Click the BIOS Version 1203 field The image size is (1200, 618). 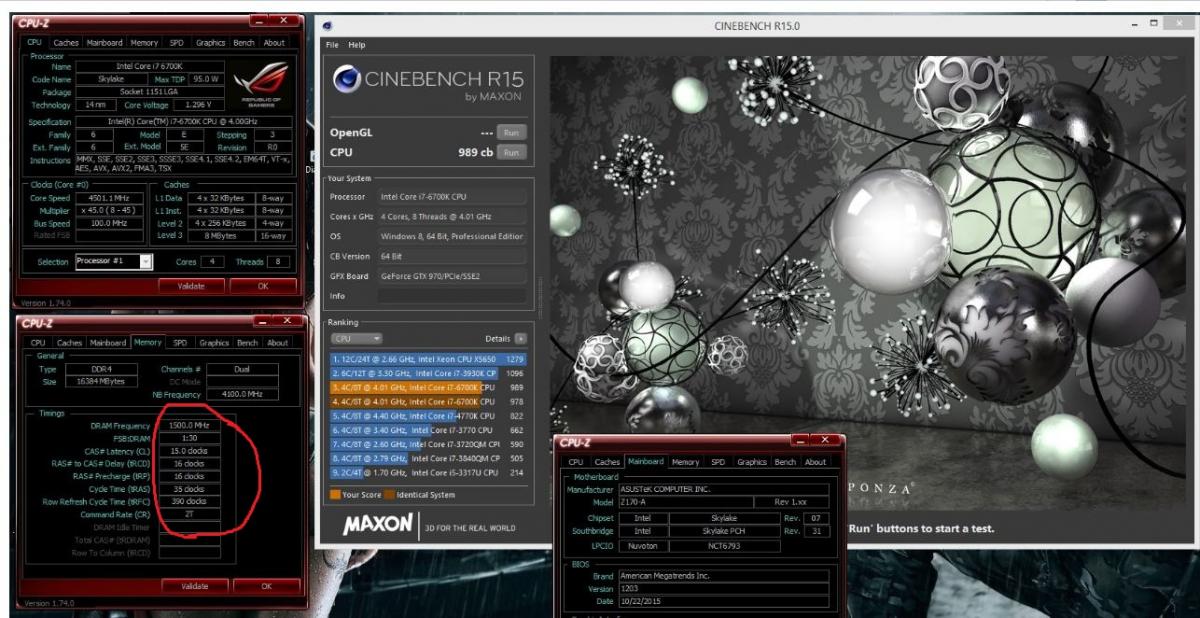[x=724, y=588]
